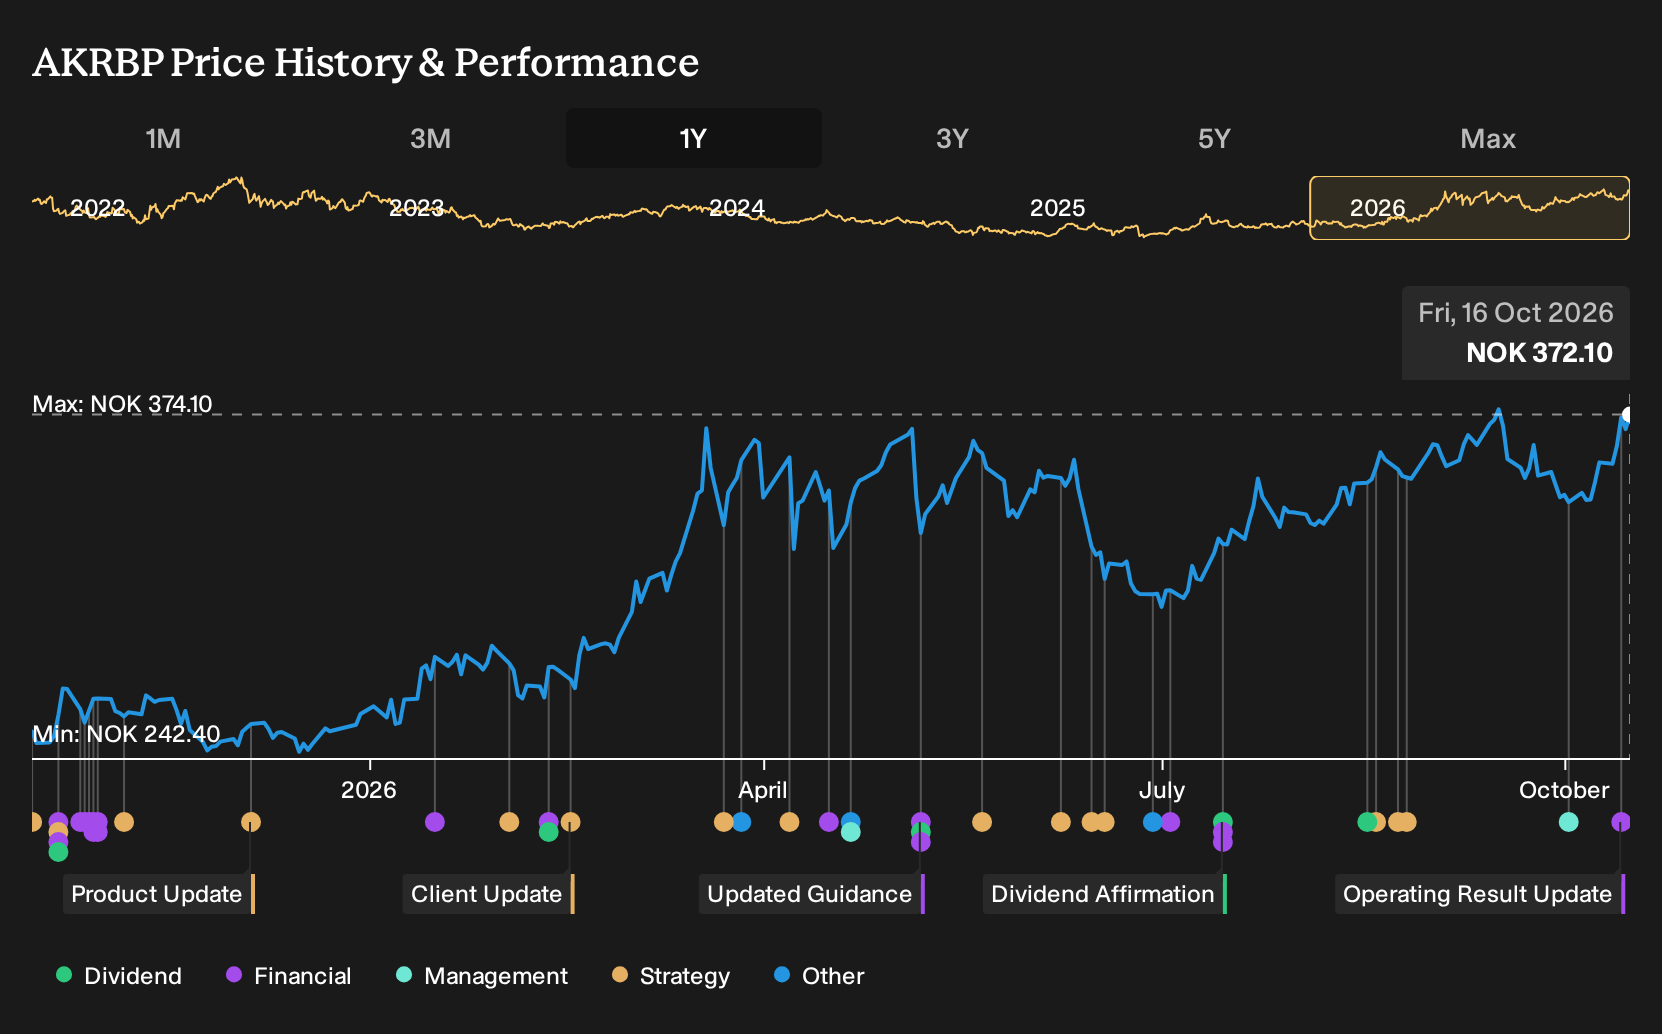Toggle the Strategy legend filter
The height and width of the screenshot is (1034, 1662).
point(671,976)
